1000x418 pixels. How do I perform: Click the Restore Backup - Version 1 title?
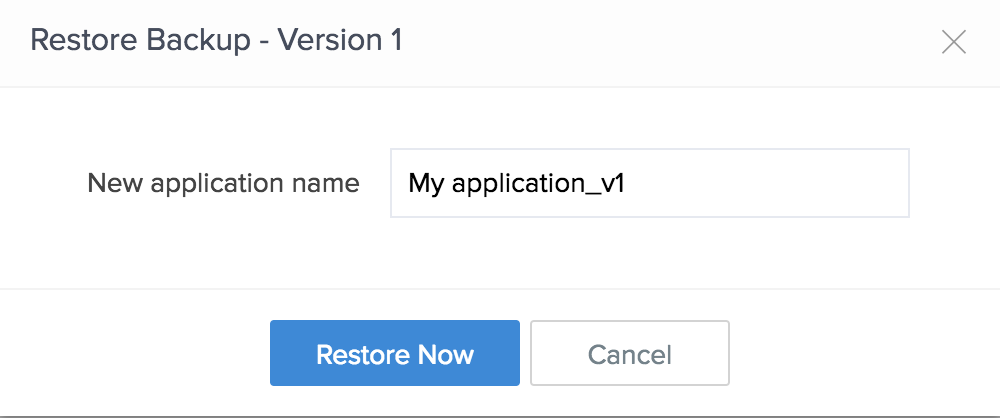click(216, 41)
